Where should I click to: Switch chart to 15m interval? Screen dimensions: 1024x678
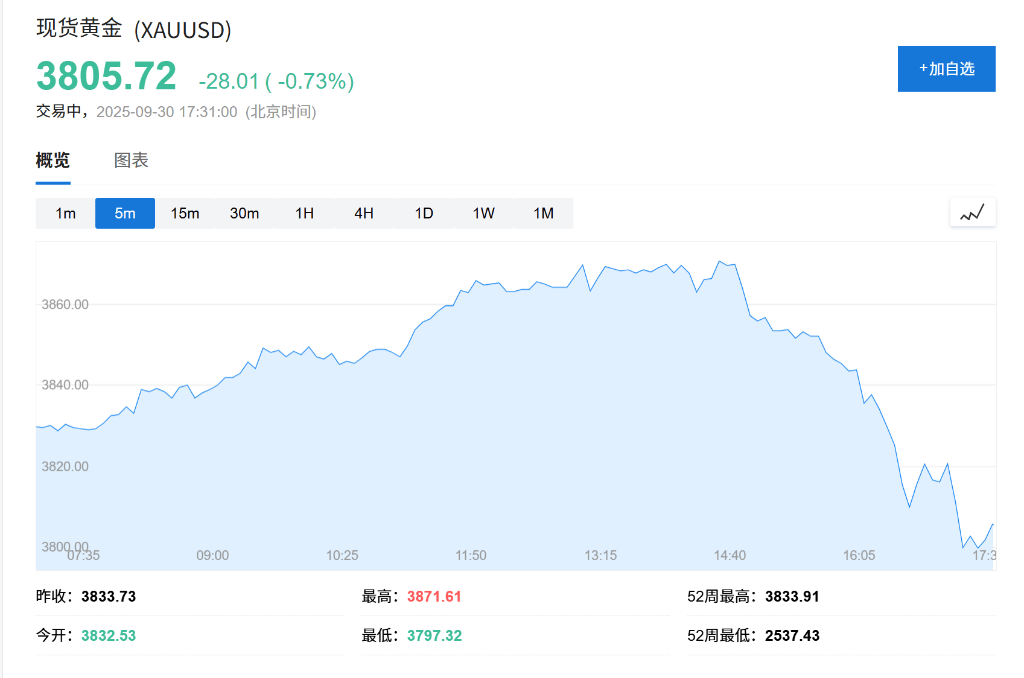tap(185, 213)
